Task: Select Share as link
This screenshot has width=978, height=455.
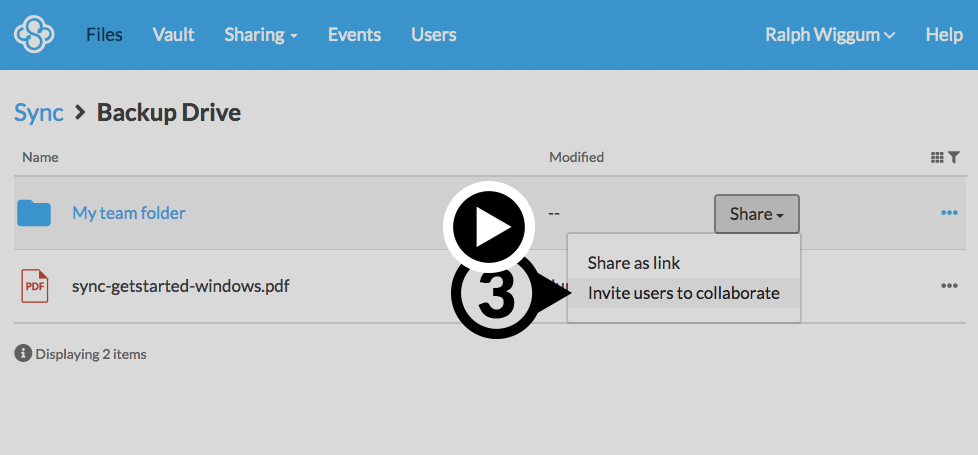Action: click(x=634, y=263)
